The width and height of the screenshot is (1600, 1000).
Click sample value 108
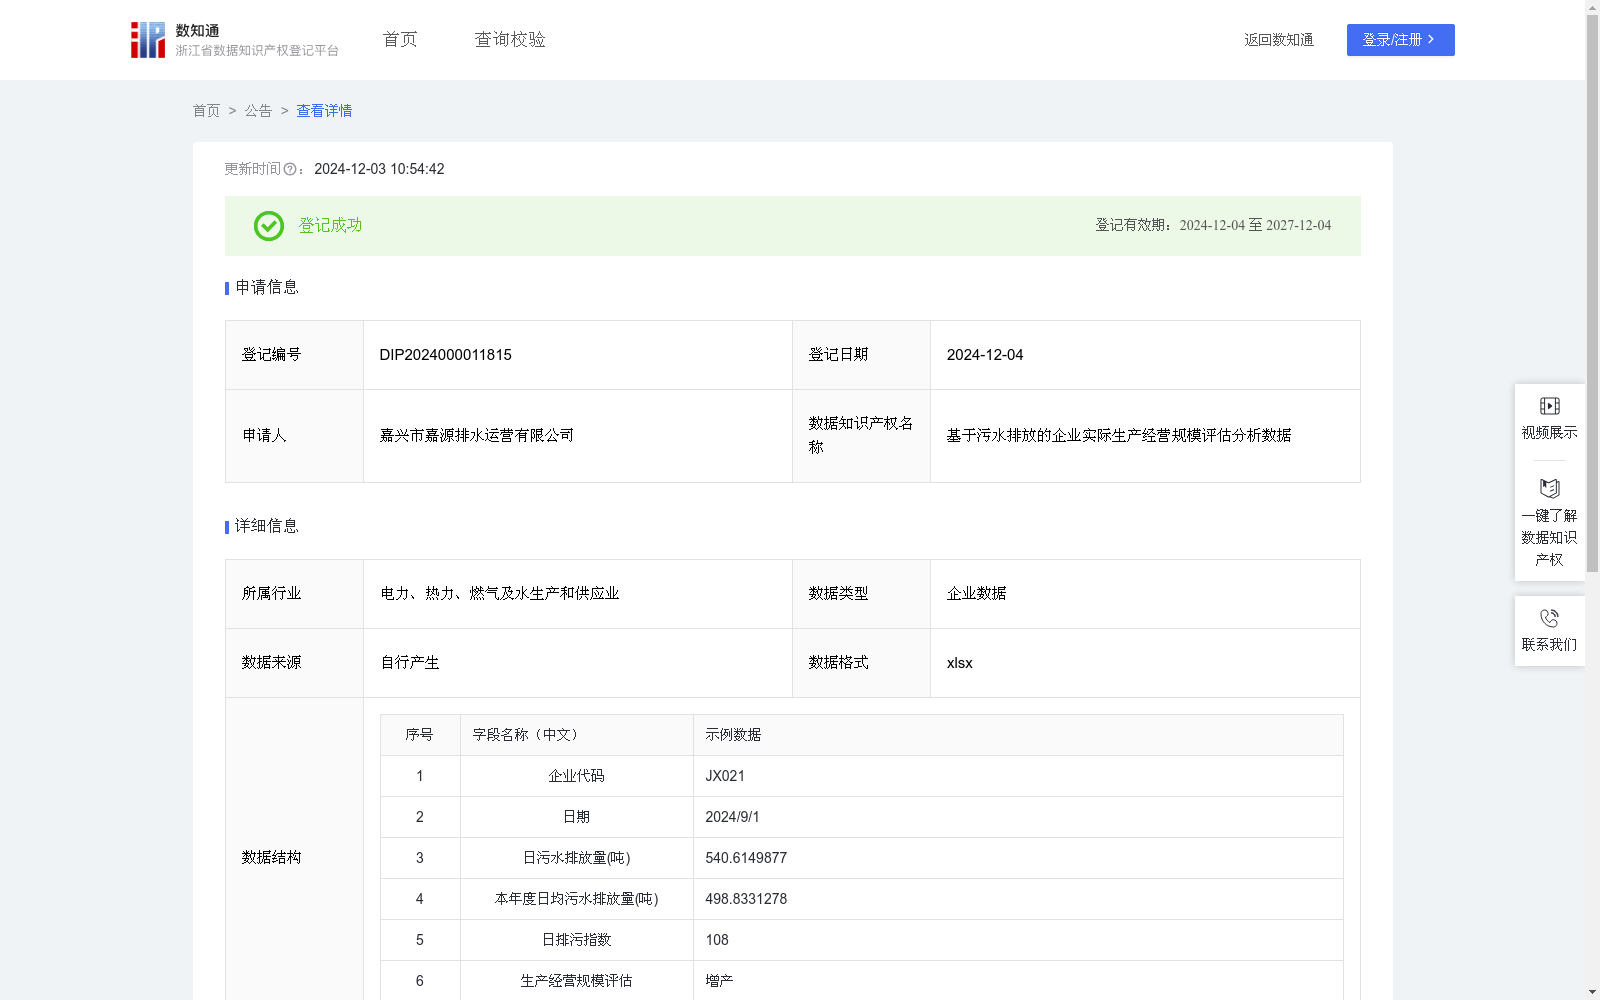pyautogui.click(x=717, y=940)
